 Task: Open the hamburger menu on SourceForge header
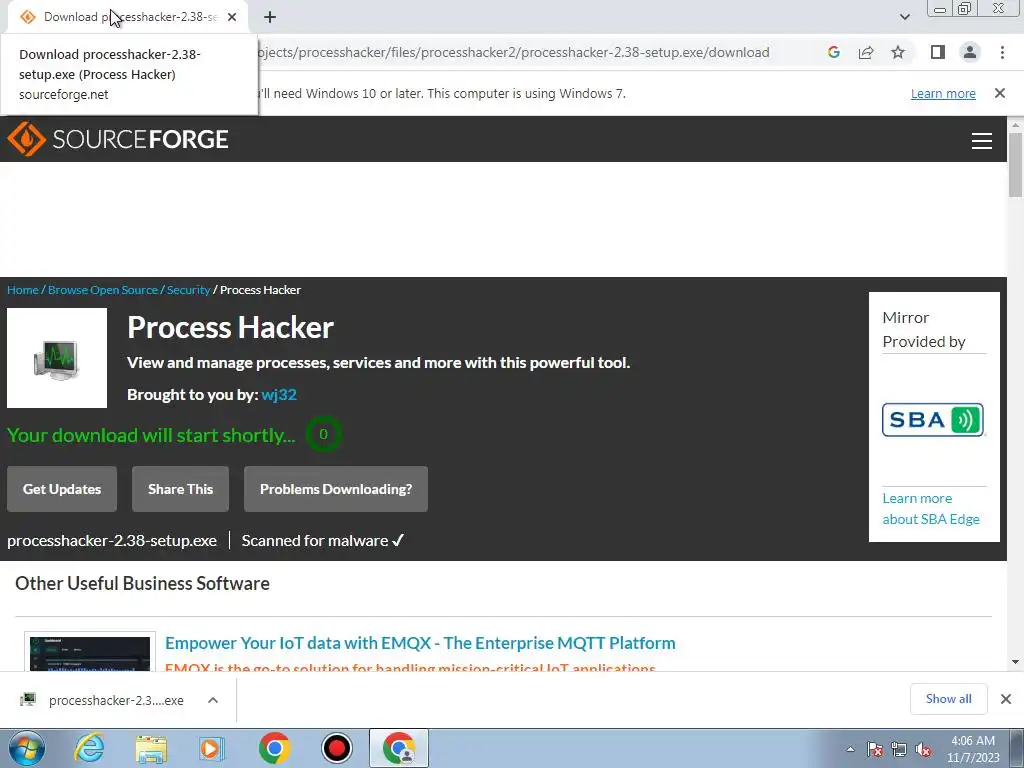tap(982, 140)
